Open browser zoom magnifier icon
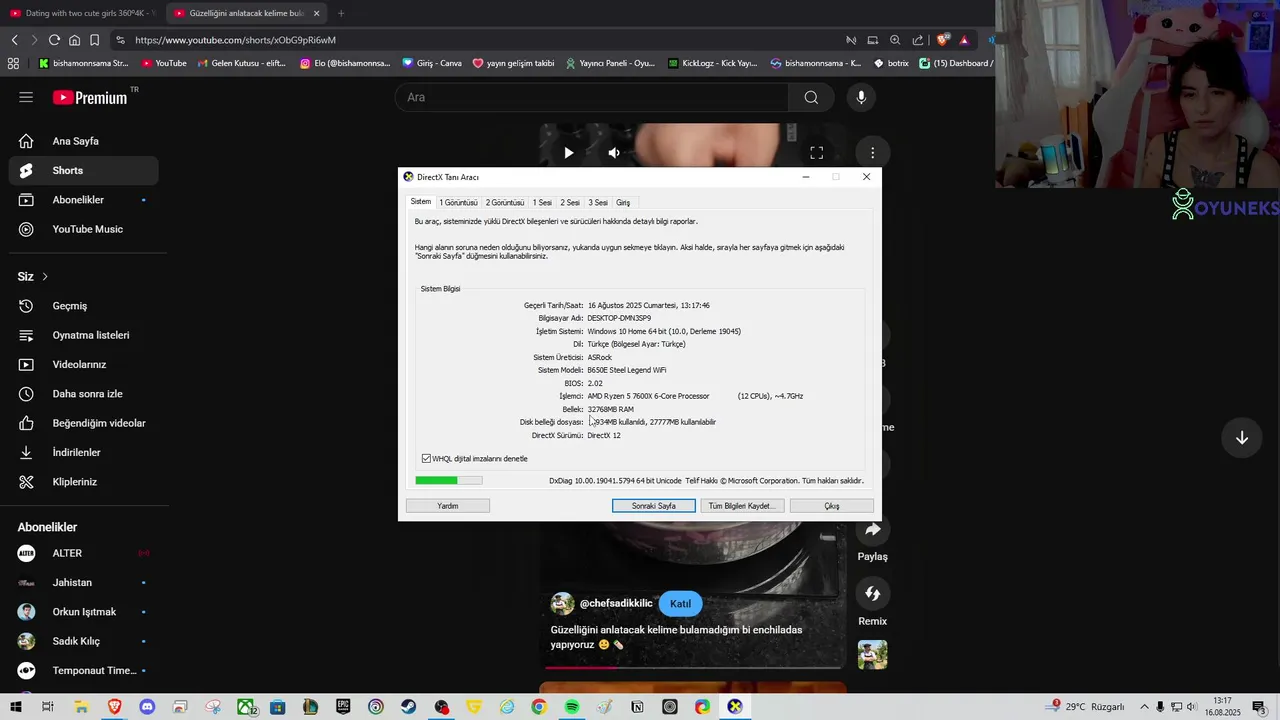The height and width of the screenshot is (720, 1280). (x=895, y=40)
